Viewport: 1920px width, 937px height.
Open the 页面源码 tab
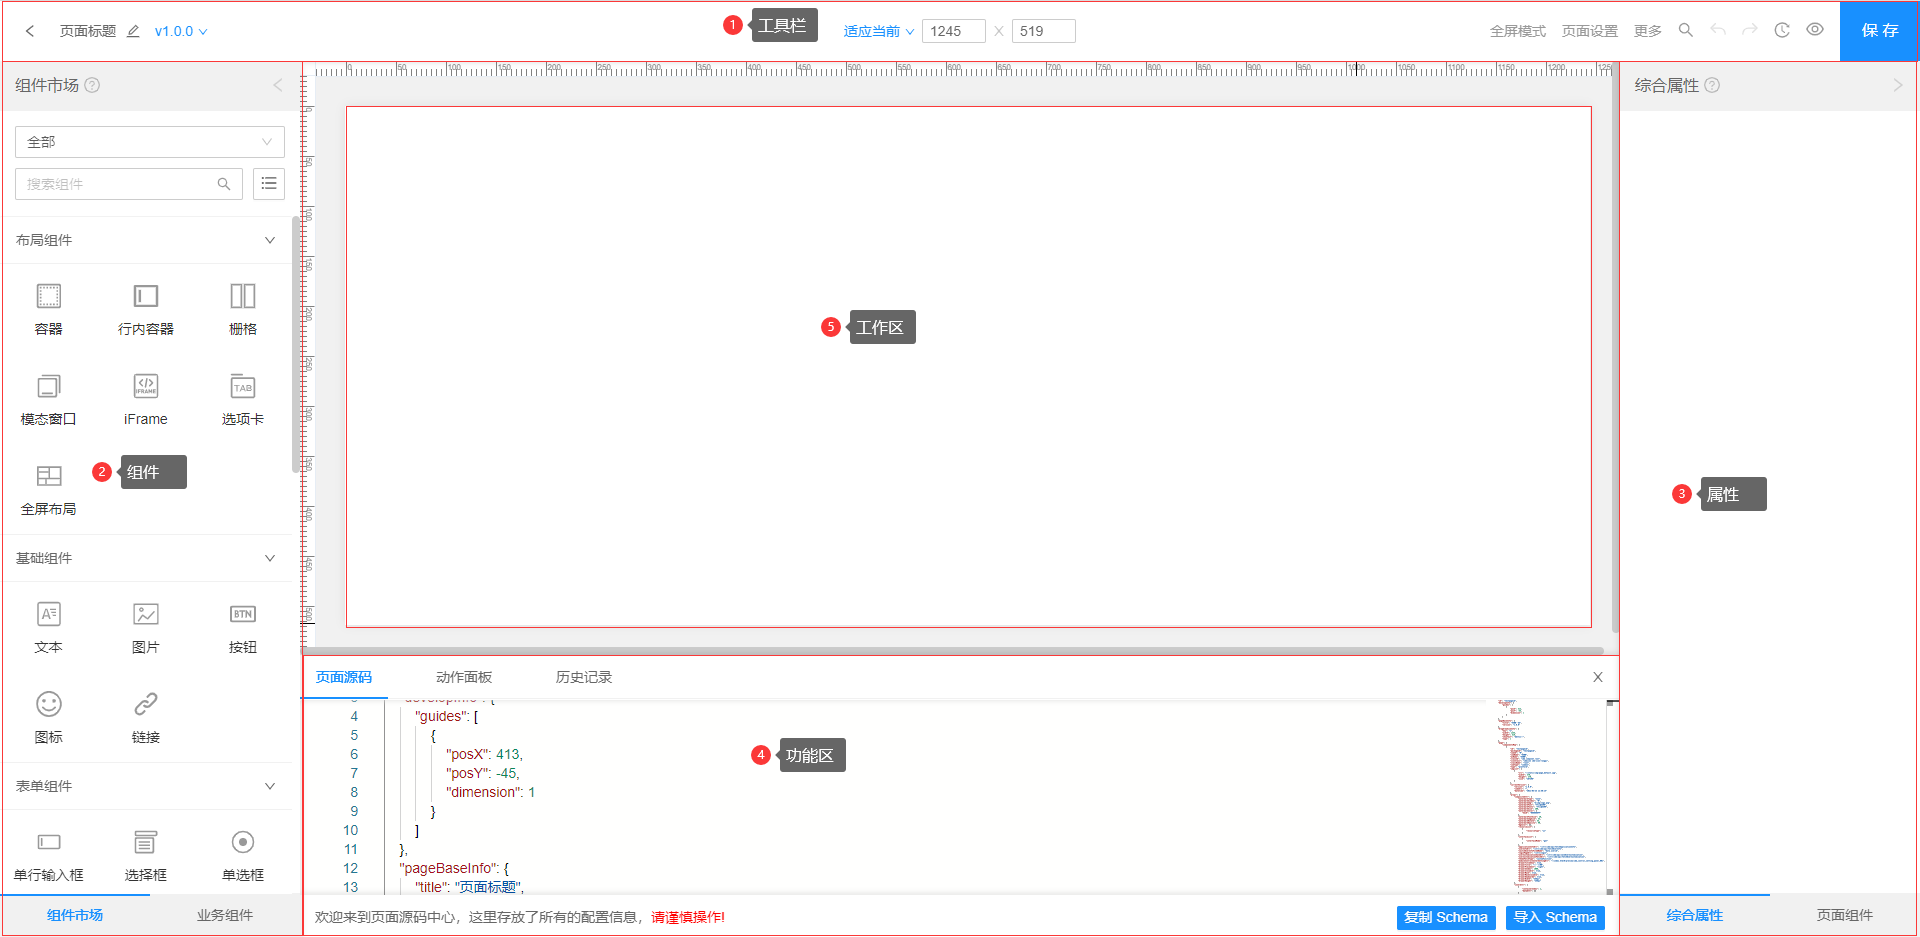tap(344, 677)
